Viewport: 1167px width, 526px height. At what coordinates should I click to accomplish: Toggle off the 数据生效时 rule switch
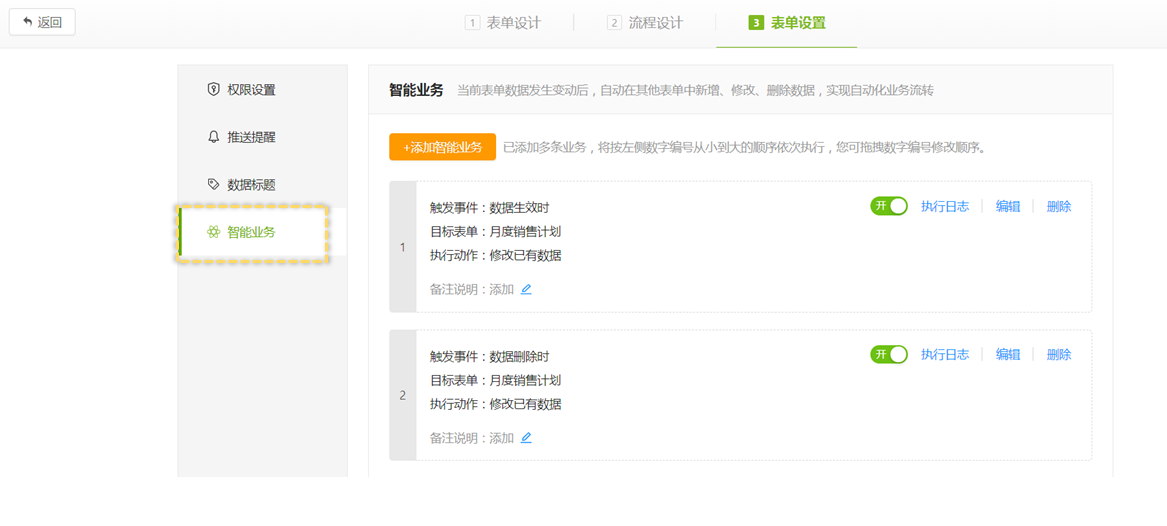(x=889, y=206)
